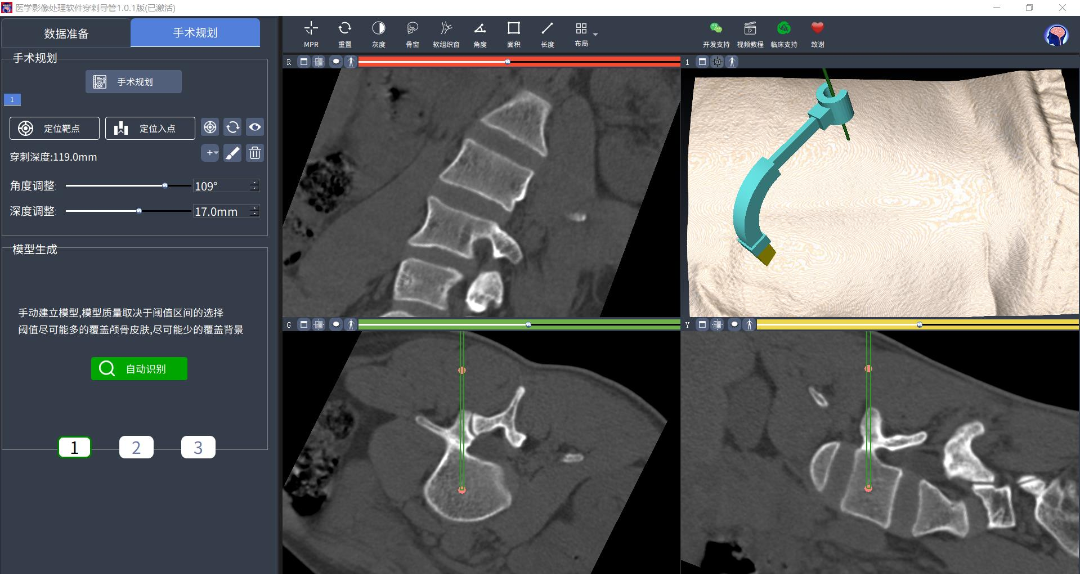
Task: Select step 2 in model generation
Action: click(136, 447)
